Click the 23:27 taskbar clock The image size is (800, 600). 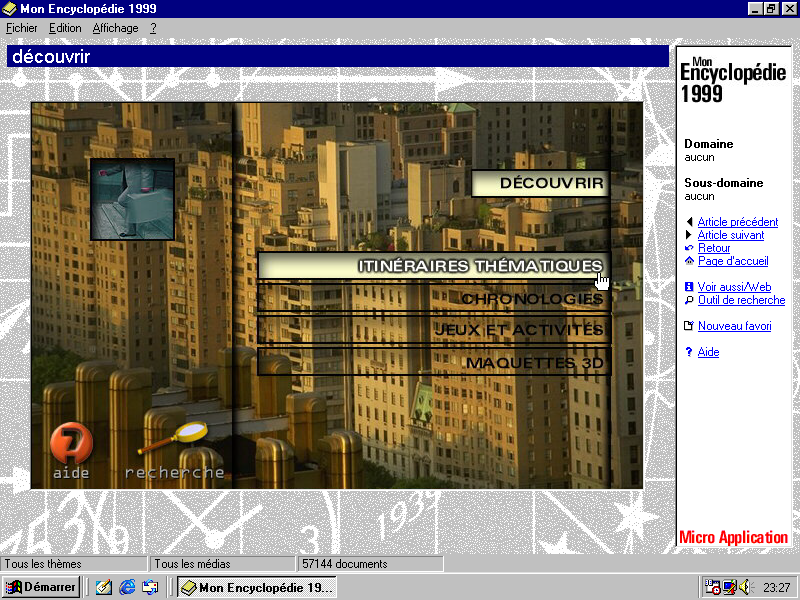(777, 588)
